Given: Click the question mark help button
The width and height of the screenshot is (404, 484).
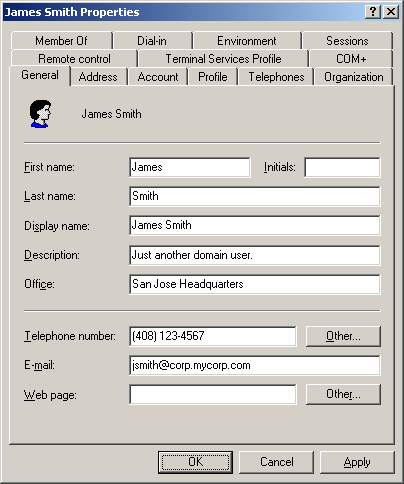Looking at the screenshot, I should click(x=373, y=12).
